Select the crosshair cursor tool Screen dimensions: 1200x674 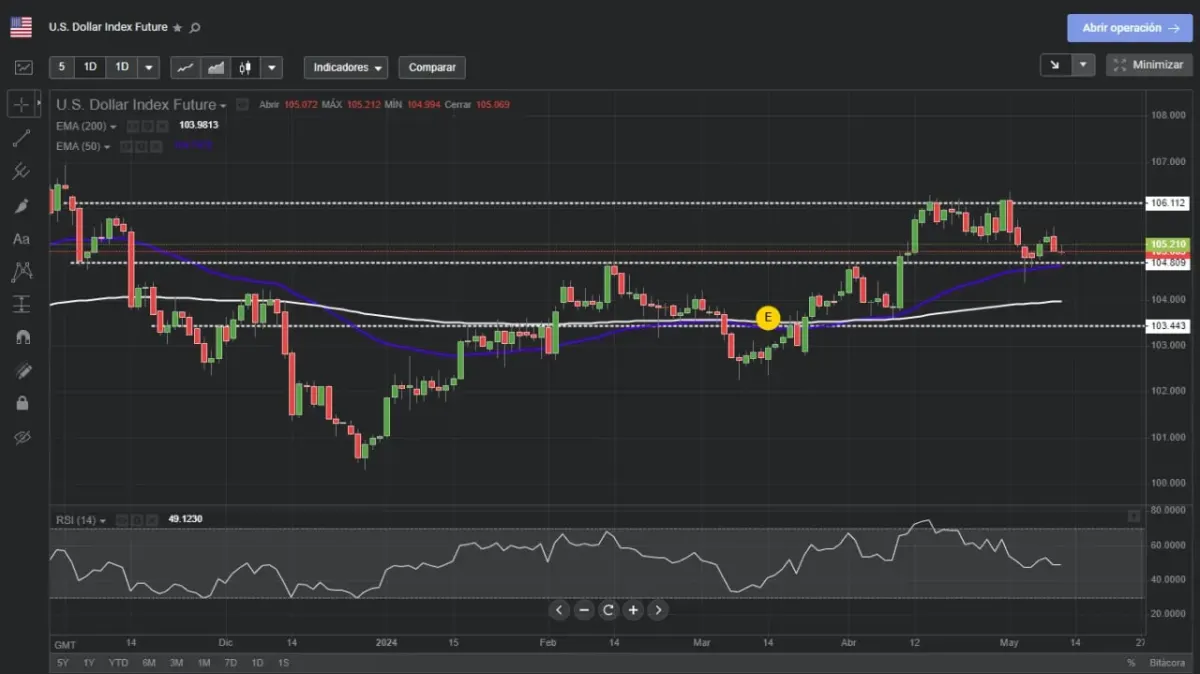pos(22,104)
